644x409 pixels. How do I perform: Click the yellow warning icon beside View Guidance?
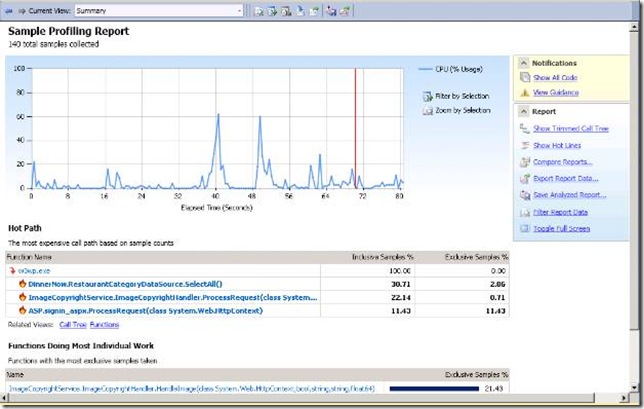(x=525, y=92)
